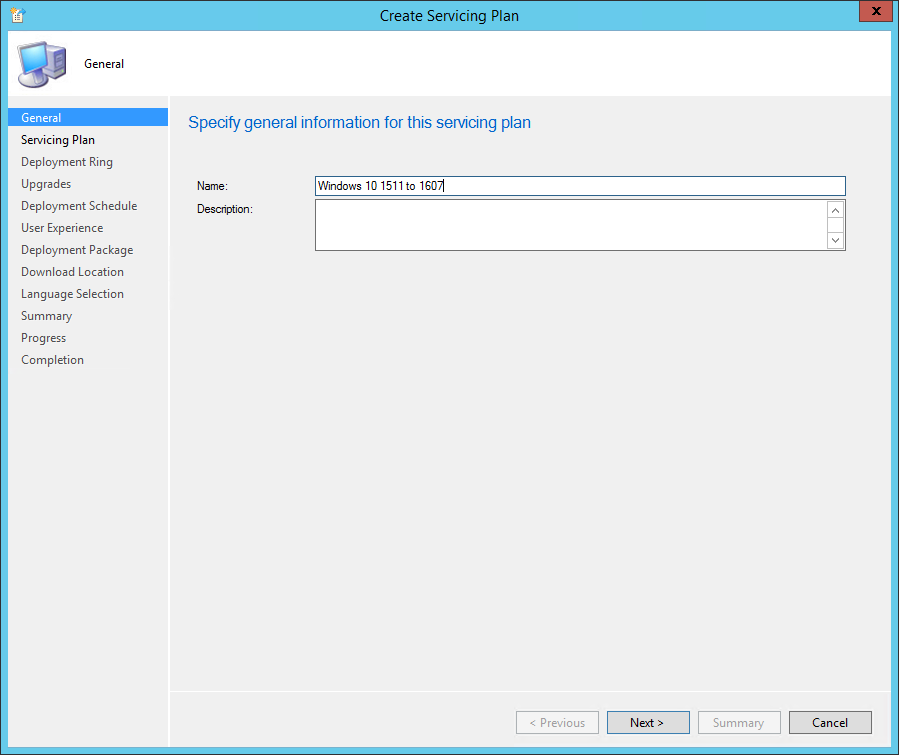Open the User Experience step
Image resolution: width=899 pixels, height=755 pixels.
click(62, 228)
